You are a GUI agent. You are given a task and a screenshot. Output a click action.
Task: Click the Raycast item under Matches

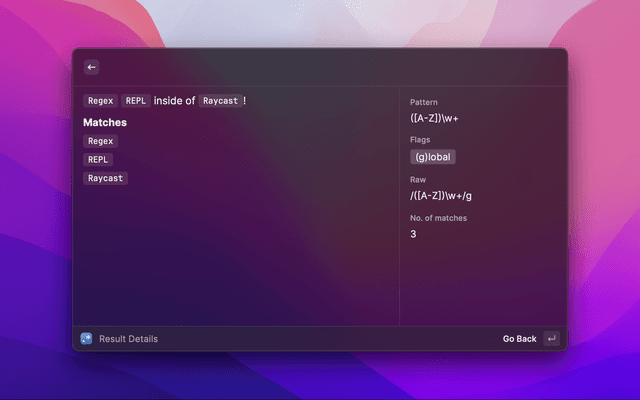106,178
